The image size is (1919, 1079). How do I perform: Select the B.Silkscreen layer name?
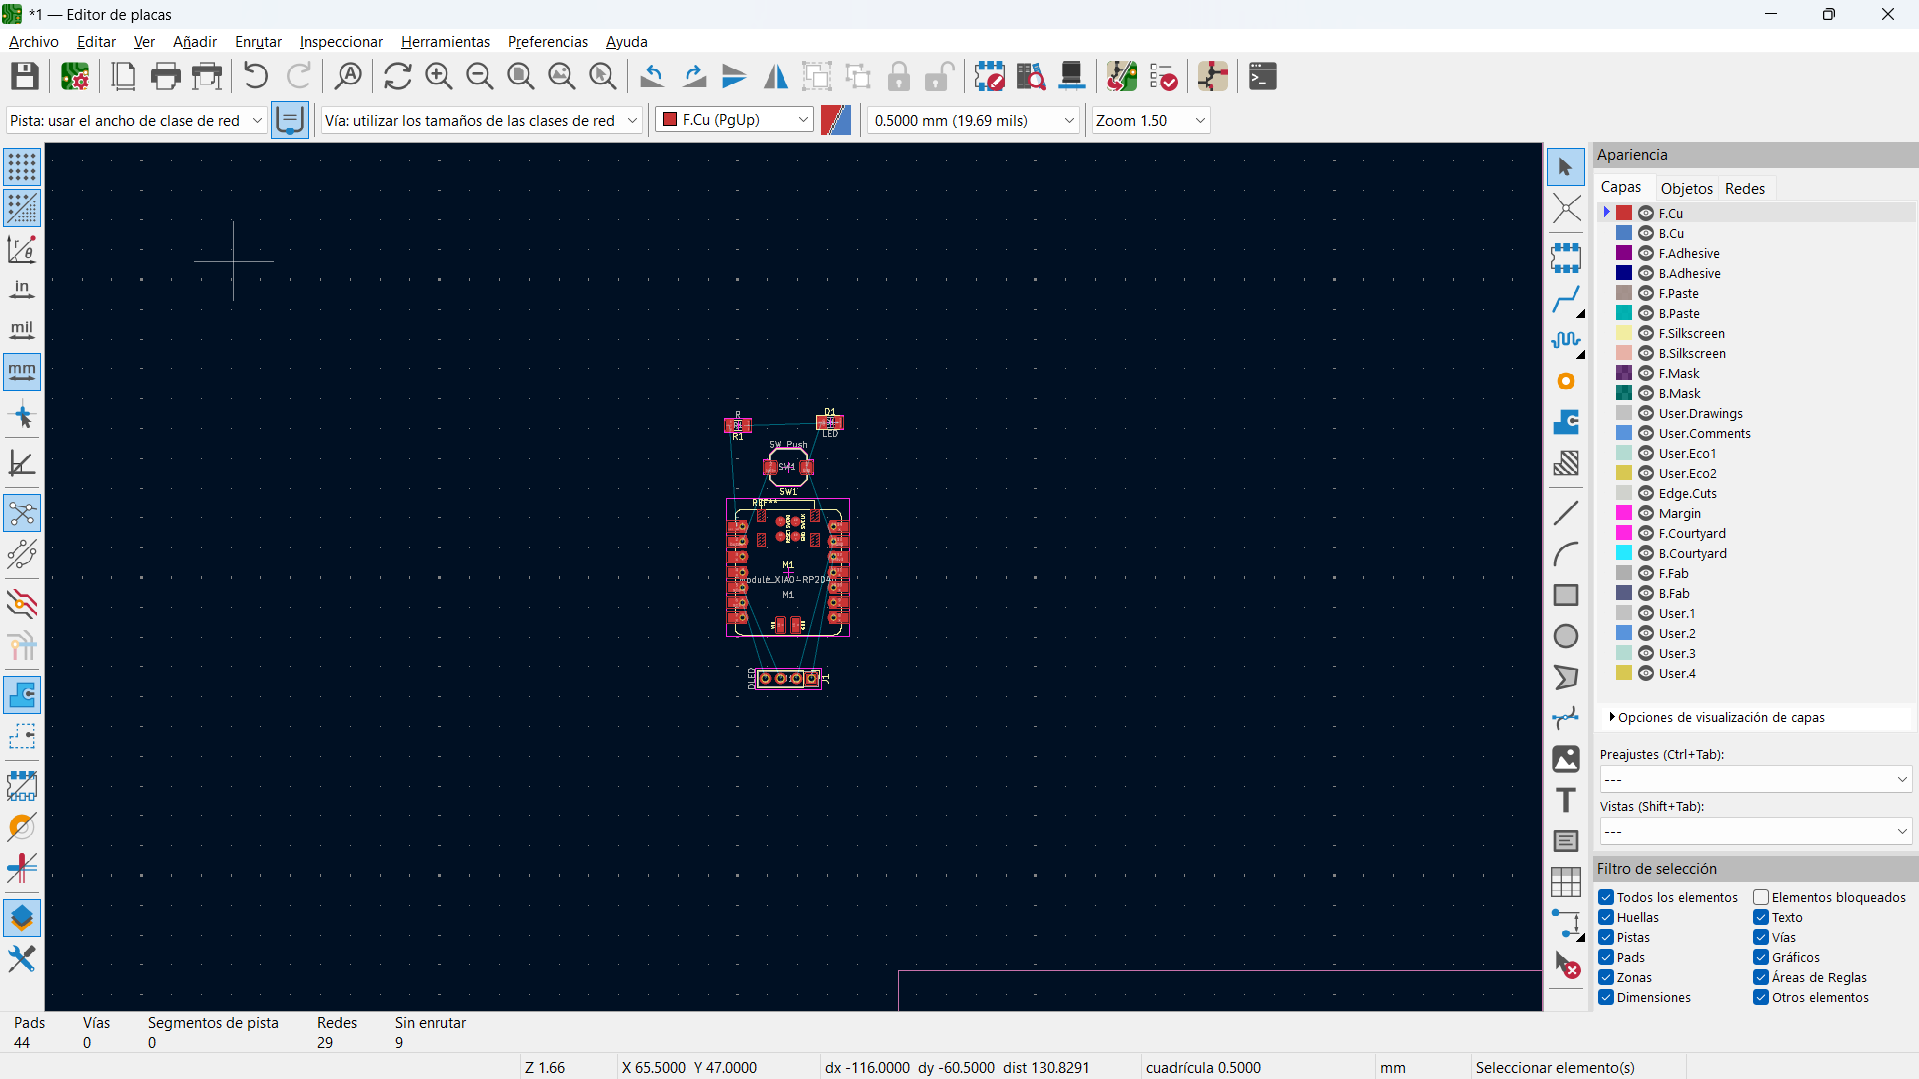point(1692,353)
